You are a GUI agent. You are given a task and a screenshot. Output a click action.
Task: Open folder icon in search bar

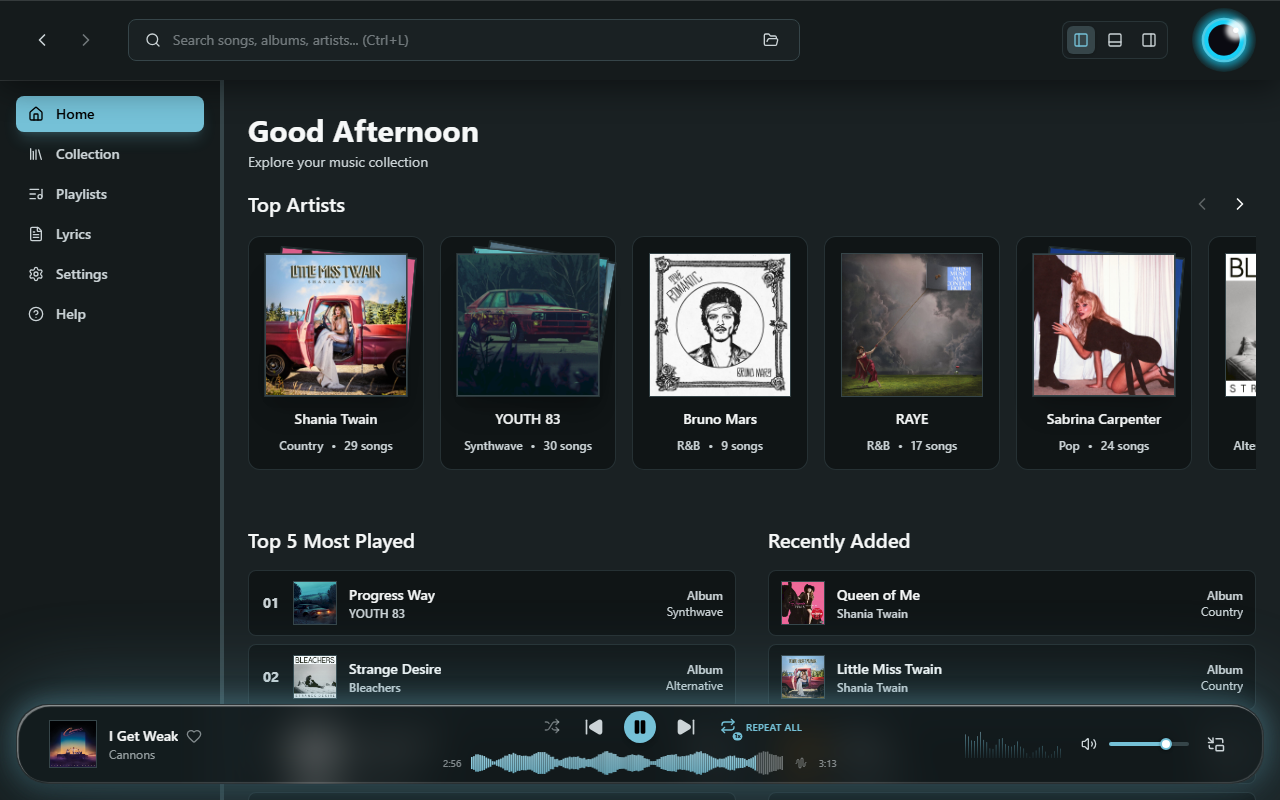coord(770,40)
